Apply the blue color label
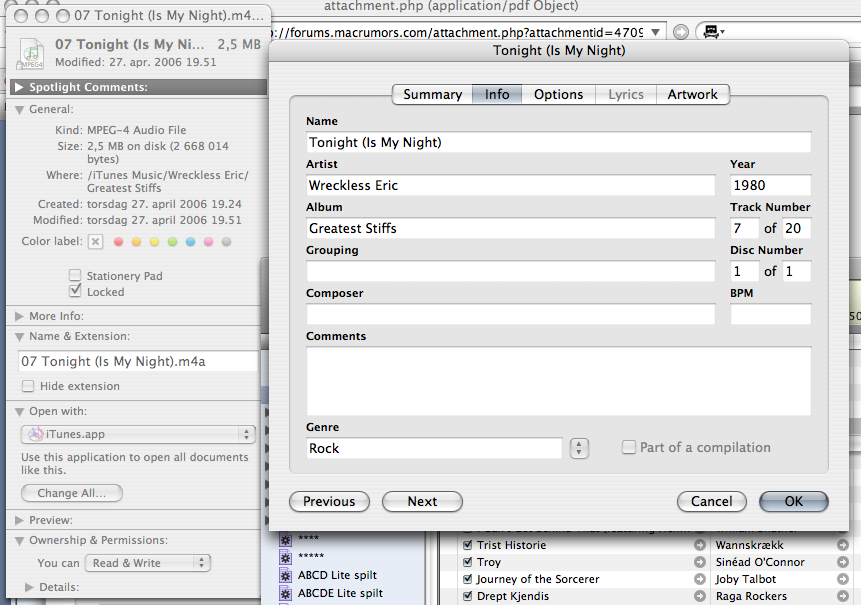 (191, 242)
